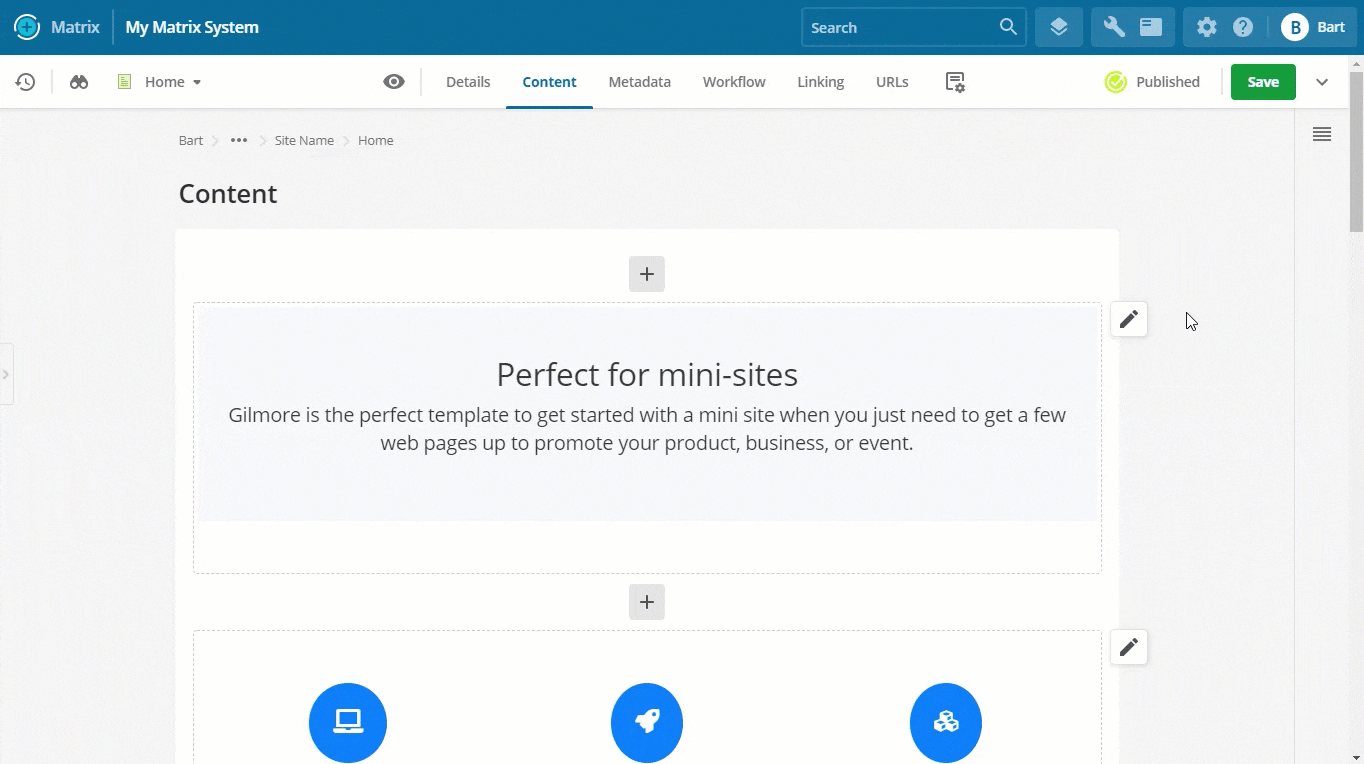
Task: Expand the left side panel arrow
Action: 6,374
